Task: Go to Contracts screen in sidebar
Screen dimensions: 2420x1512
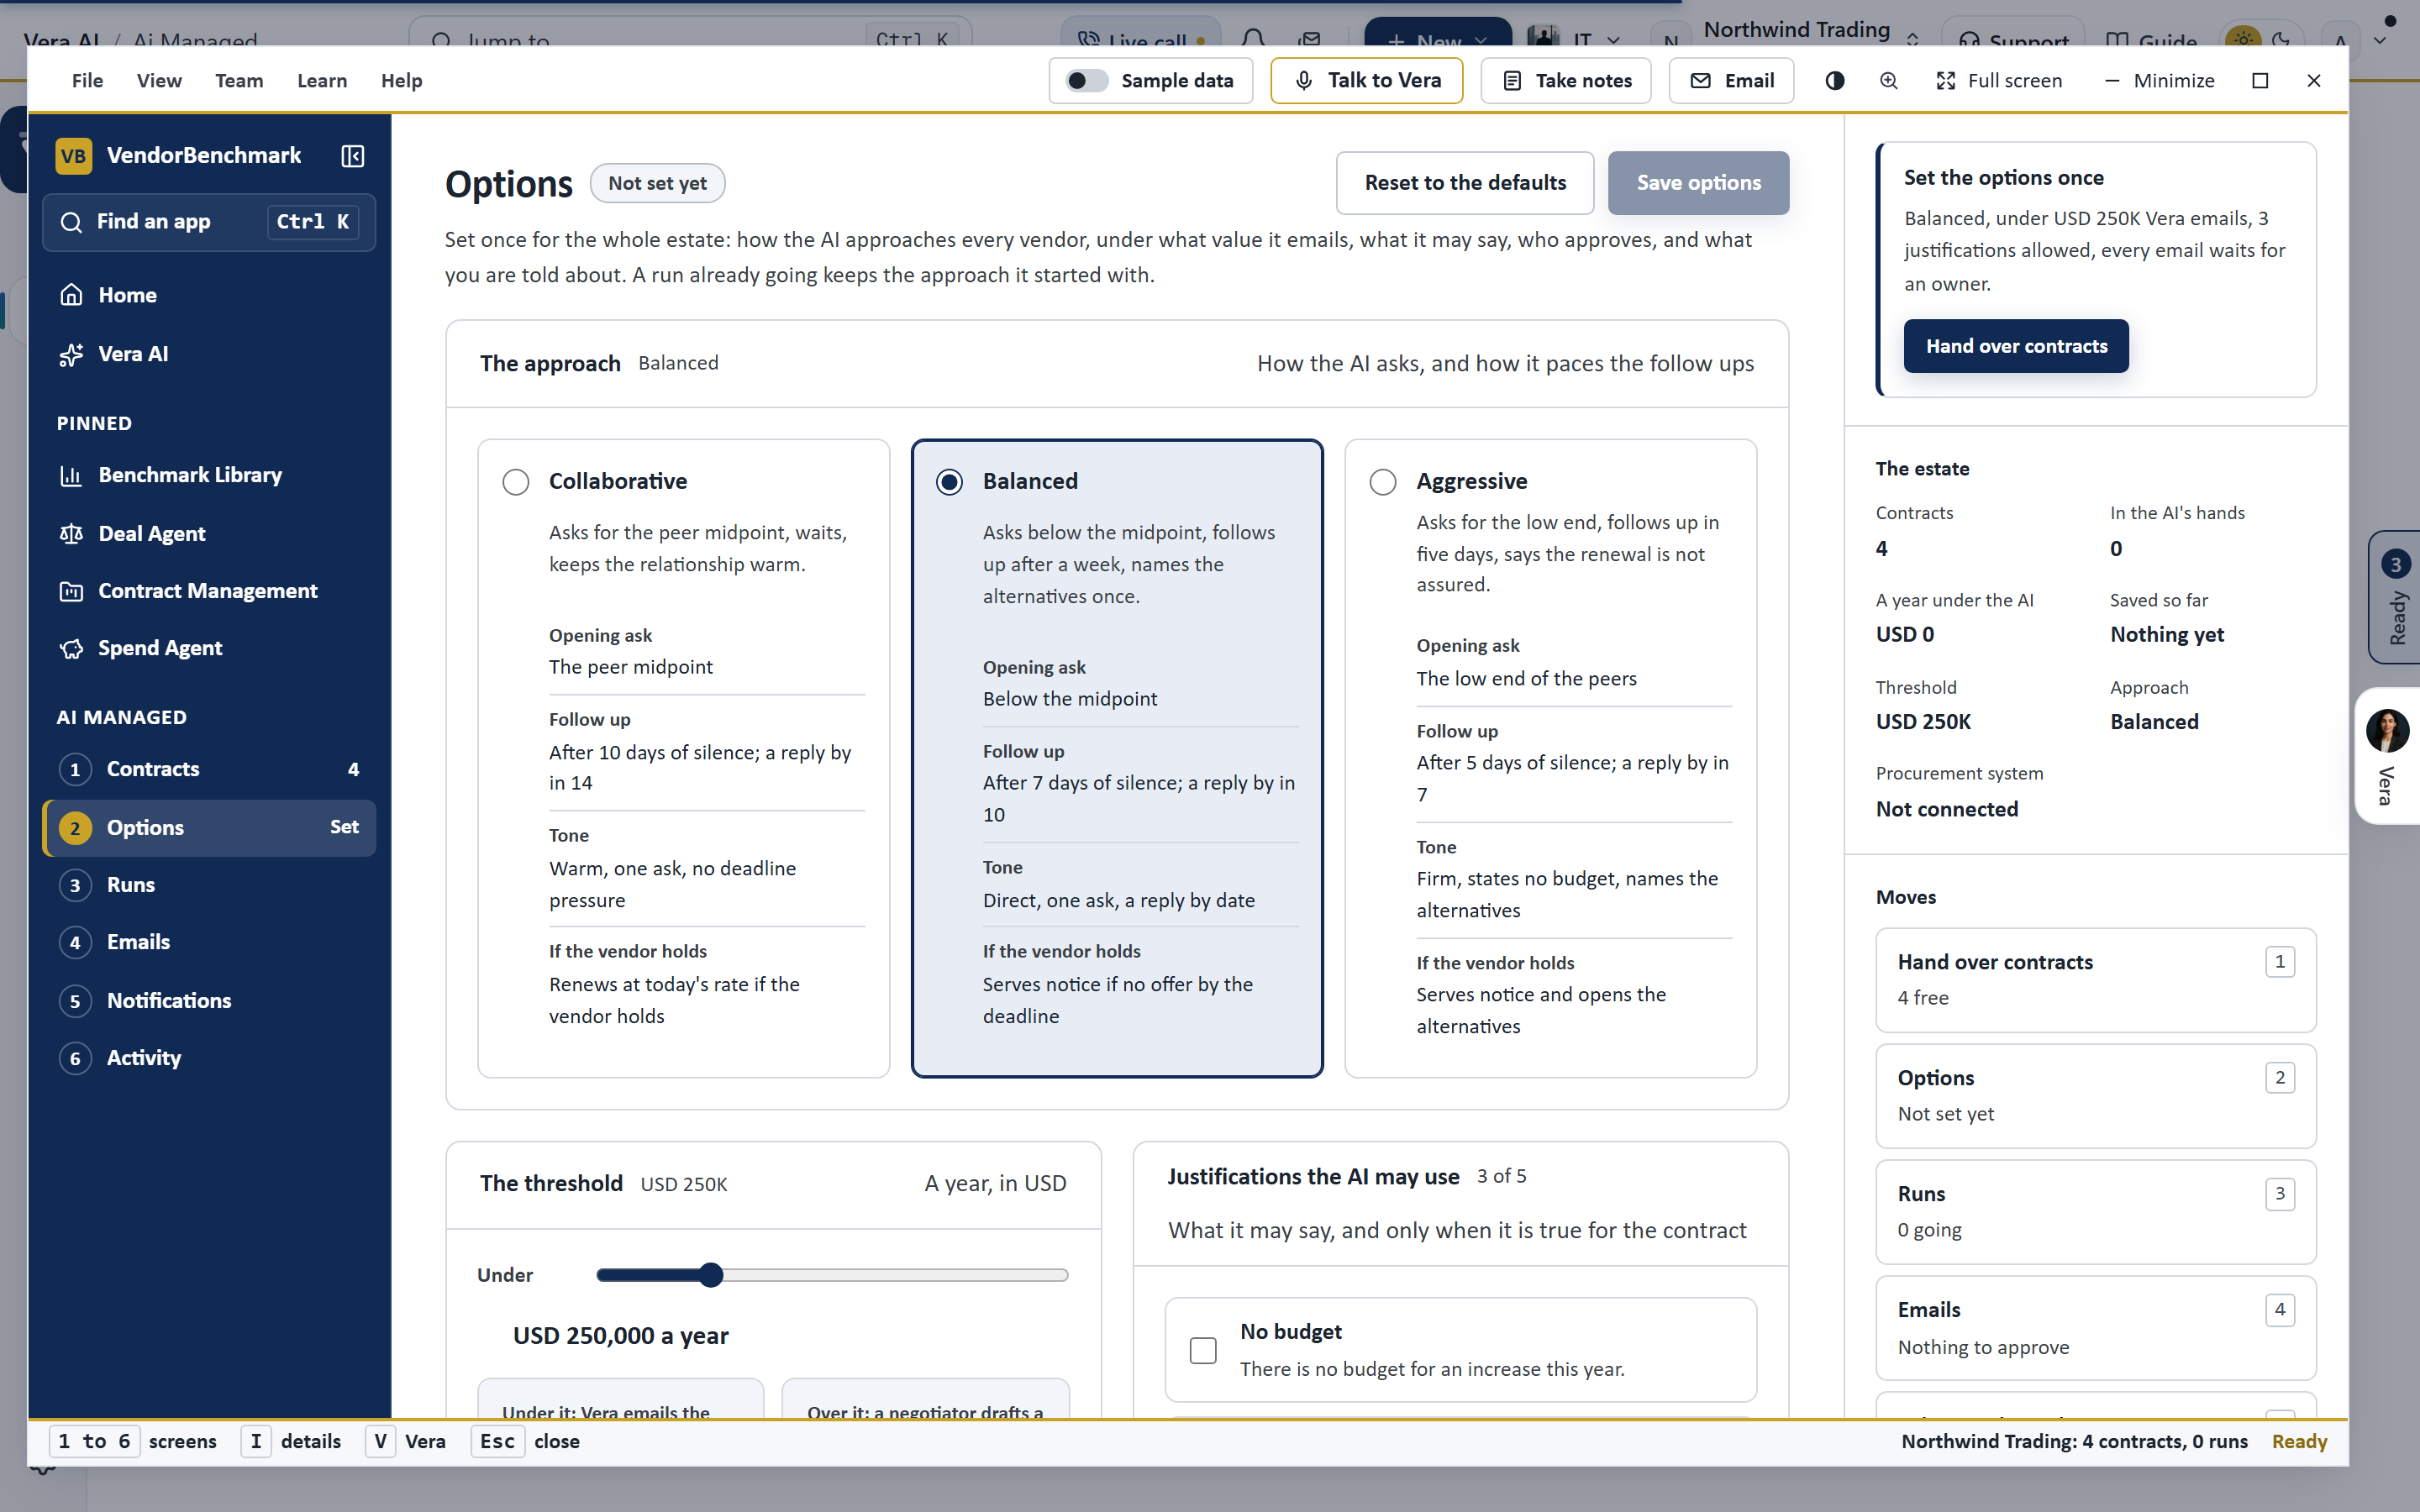Action: click(x=209, y=769)
